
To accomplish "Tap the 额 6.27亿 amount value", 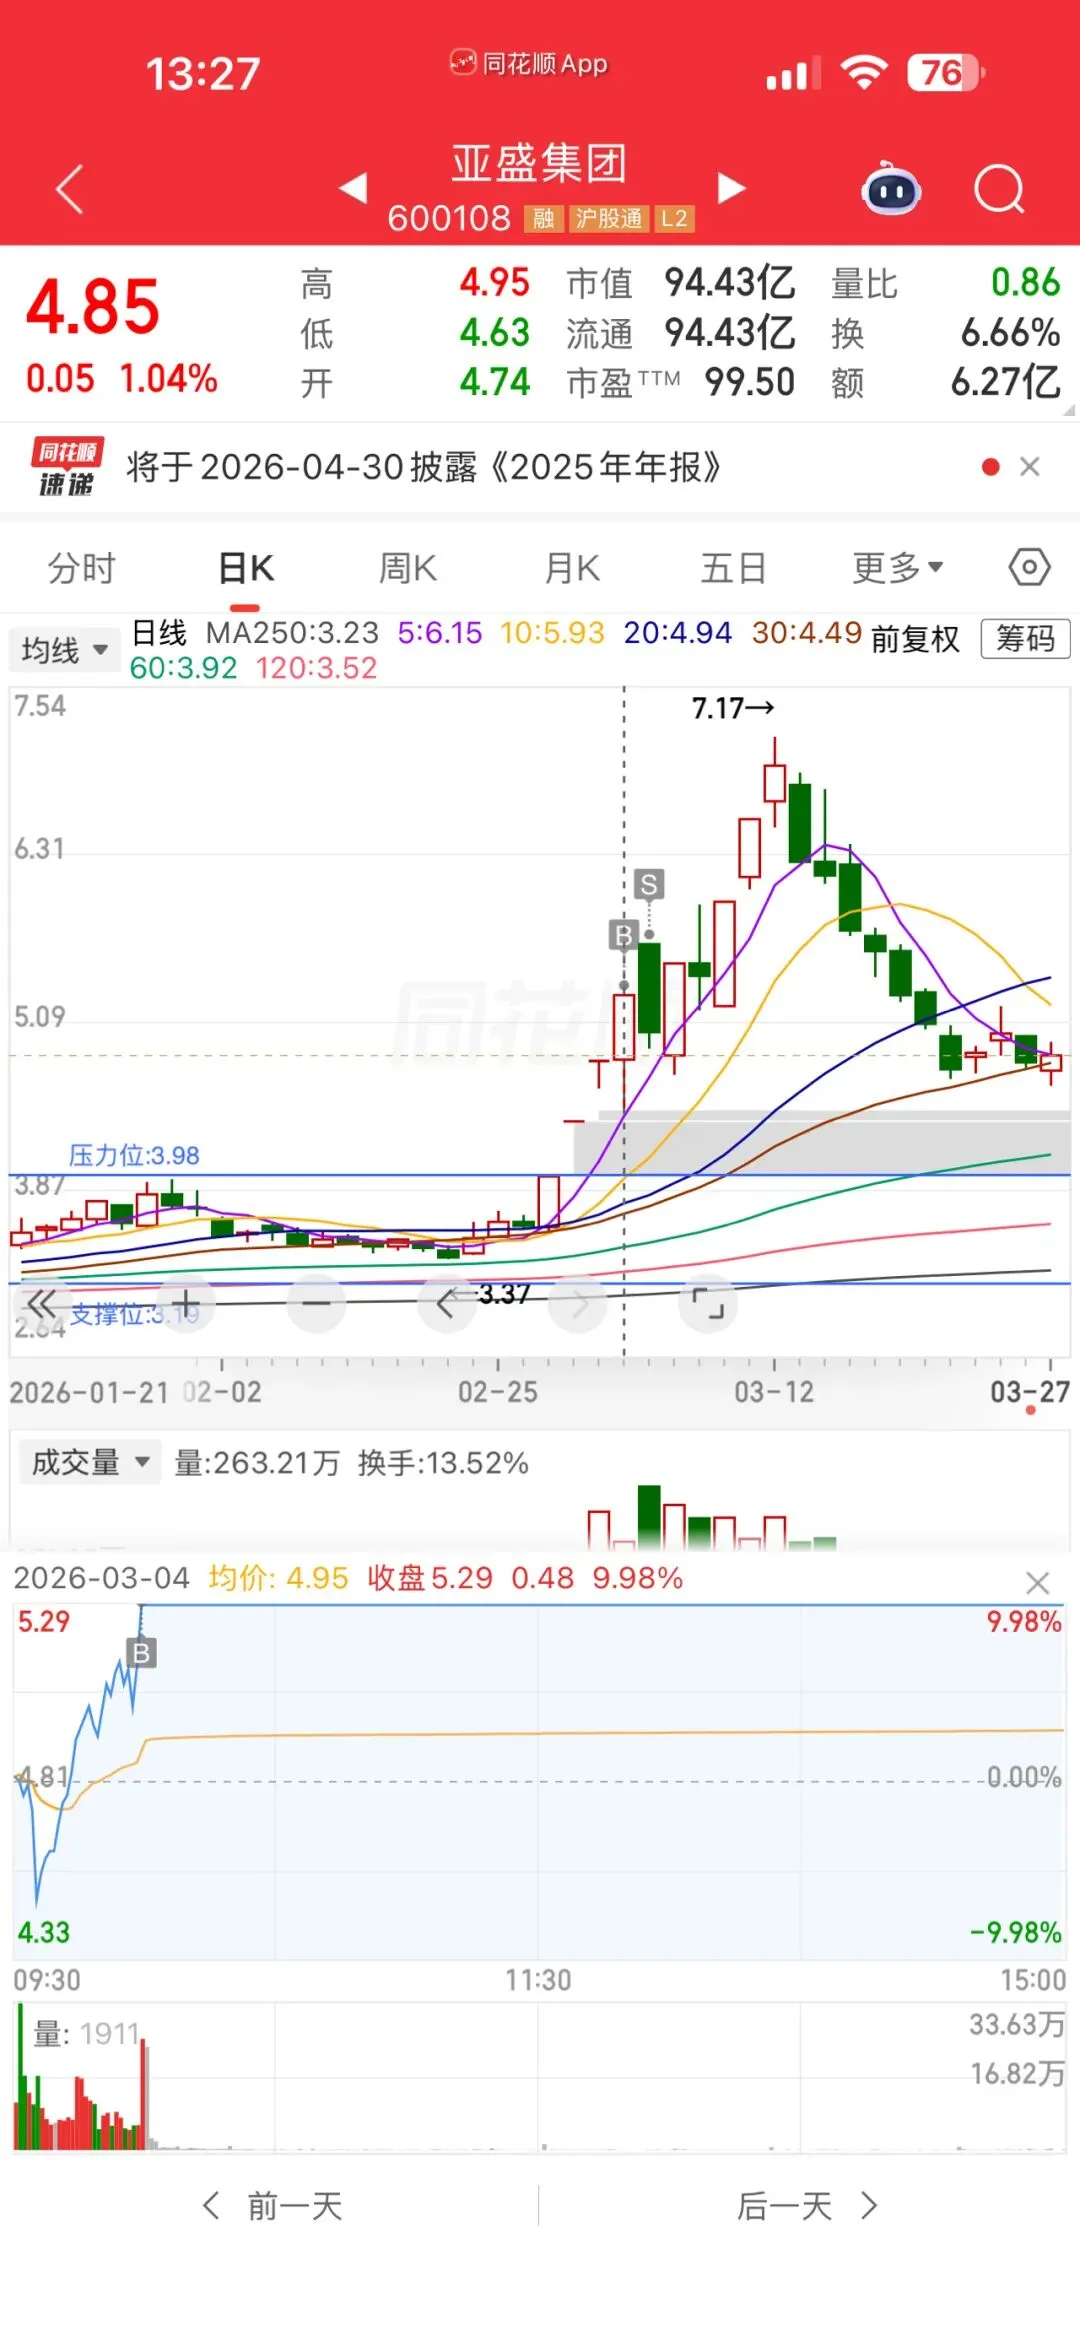I will pos(1005,382).
